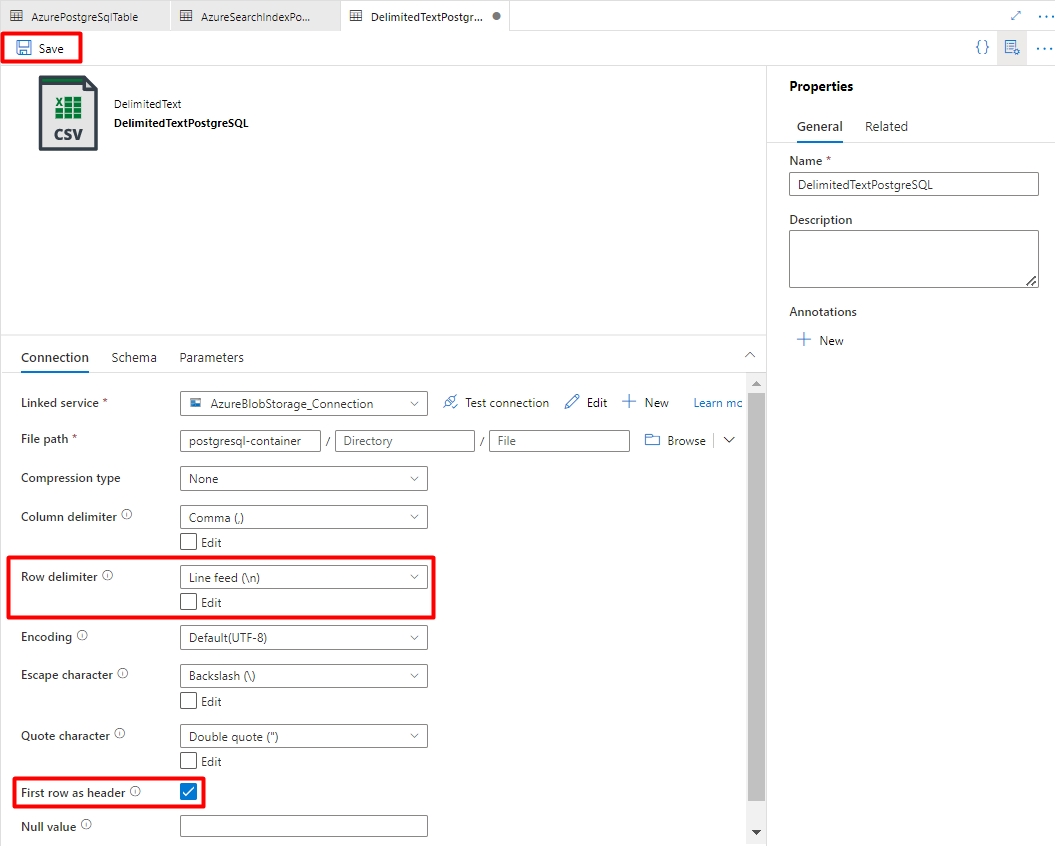Open the General tab in Properties
Image resolution: width=1055 pixels, height=846 pixels.
tap(820, 127)
